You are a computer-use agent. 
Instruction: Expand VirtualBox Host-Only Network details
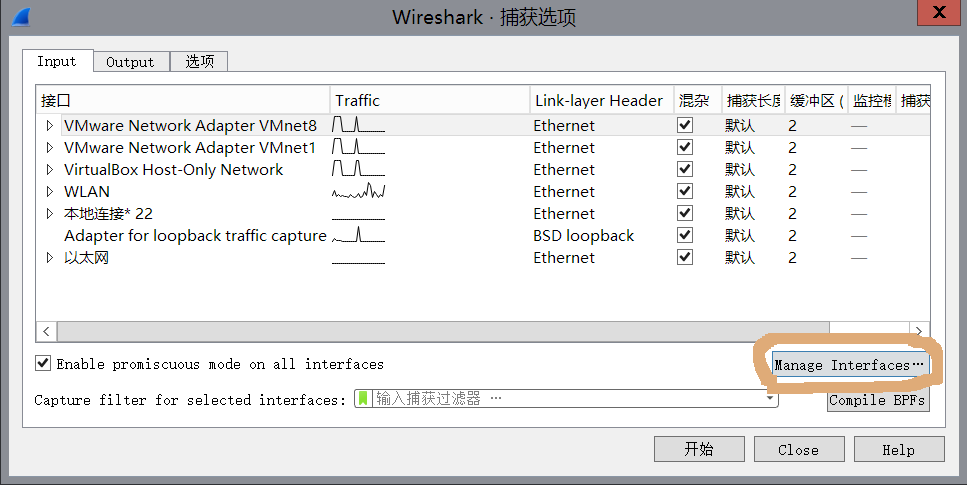(50, 170)
